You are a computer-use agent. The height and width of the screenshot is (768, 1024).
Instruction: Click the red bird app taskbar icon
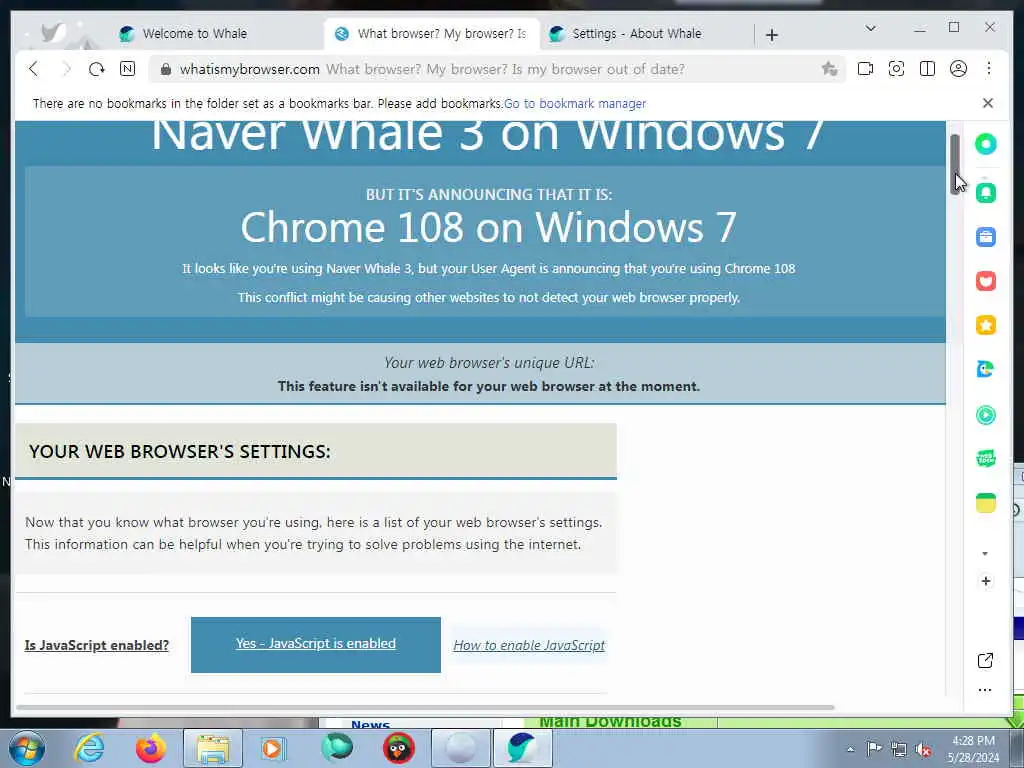tap(398, 748)
